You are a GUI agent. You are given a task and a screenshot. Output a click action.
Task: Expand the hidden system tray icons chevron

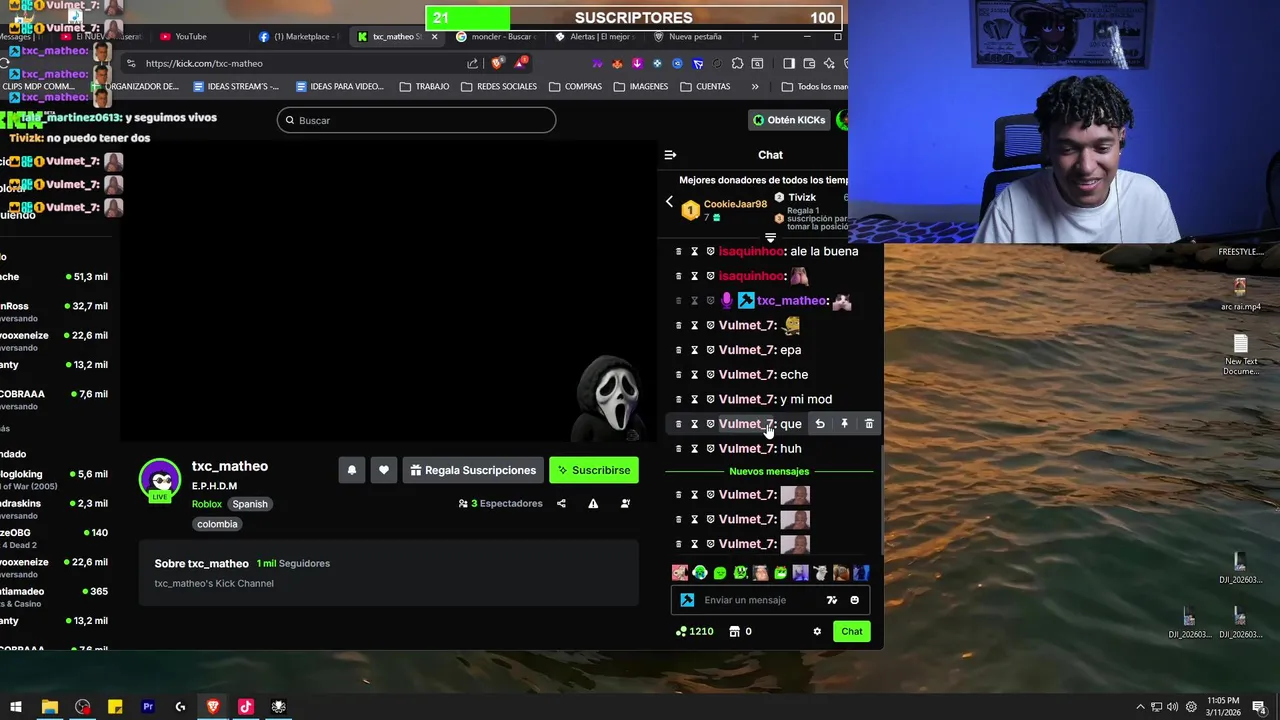click(1140, 707)
